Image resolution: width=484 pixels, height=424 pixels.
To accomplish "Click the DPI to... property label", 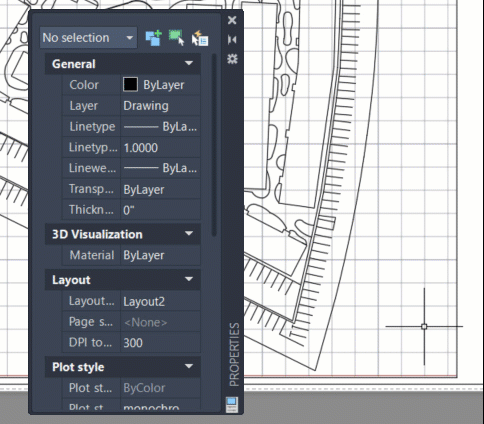I will click(x=90, y=342).
